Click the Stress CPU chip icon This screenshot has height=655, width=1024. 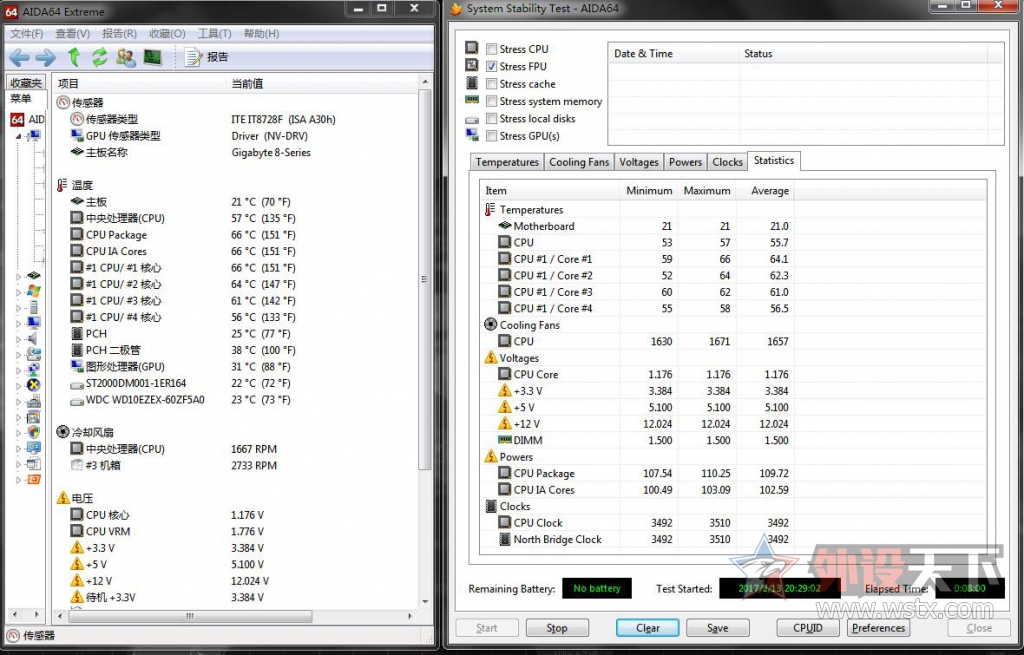472,48
